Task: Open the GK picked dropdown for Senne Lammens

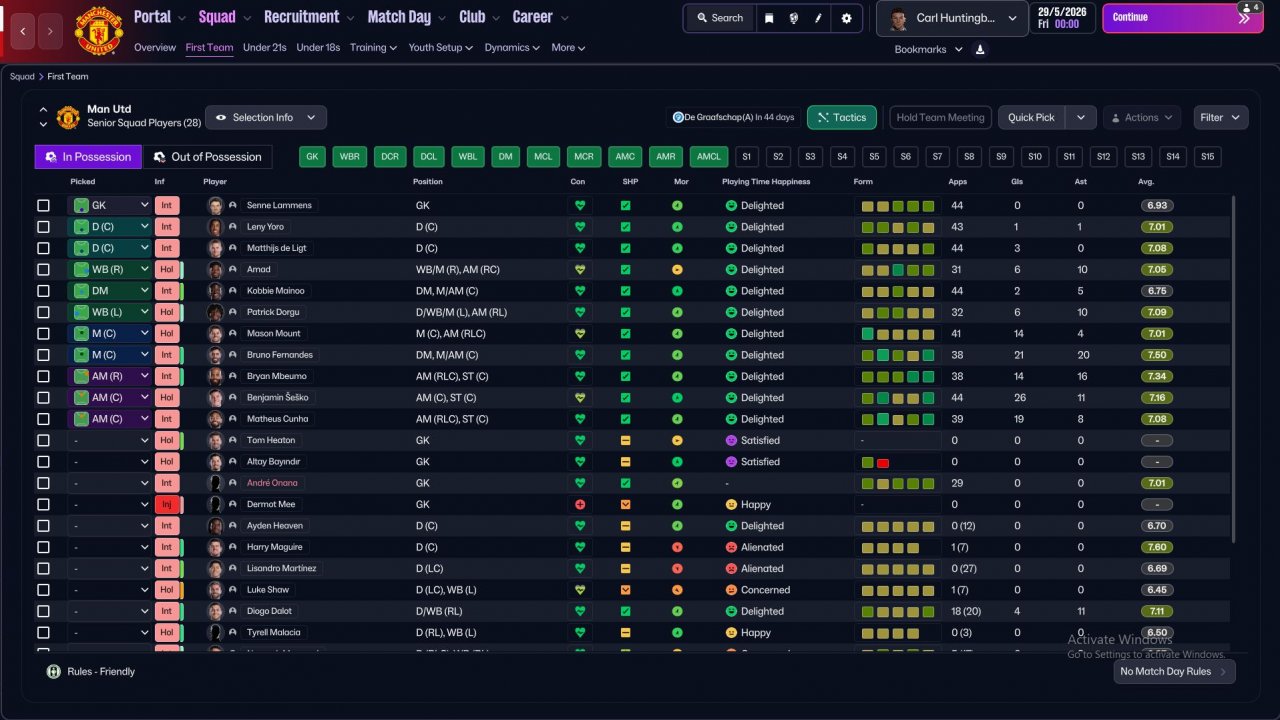Action: pos(109,206)
